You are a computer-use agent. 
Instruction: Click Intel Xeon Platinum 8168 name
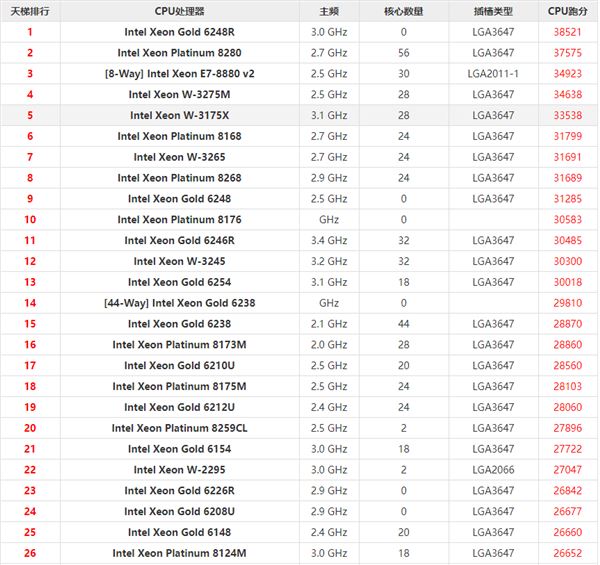pyautogui.click(x=179, y=136)
